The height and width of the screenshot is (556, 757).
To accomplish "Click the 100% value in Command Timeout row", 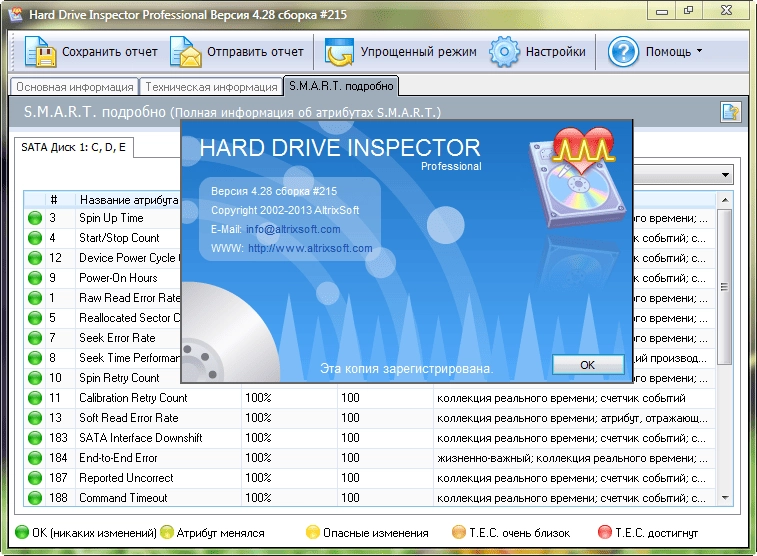I will click(258, 498).
